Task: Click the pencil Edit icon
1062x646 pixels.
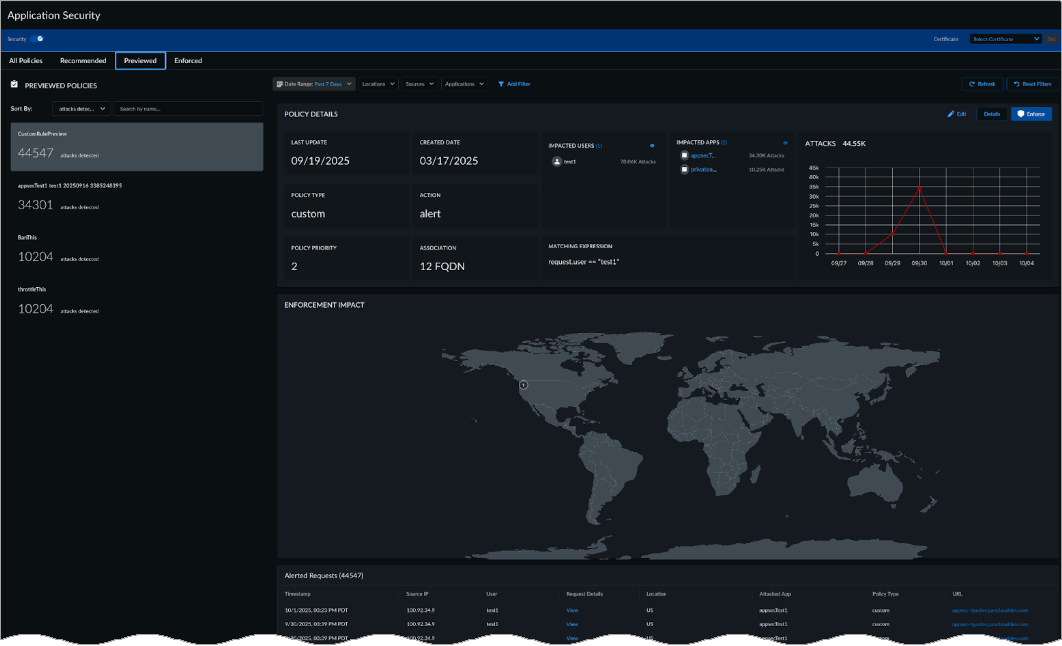Action: coord(951,114)
